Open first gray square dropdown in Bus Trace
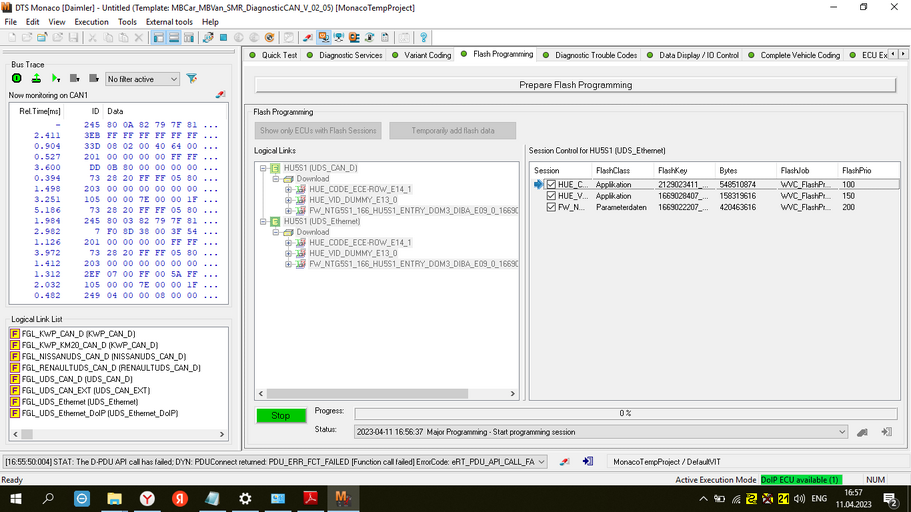This screenshot has width=911, height=512. click(x=74, y=78)
